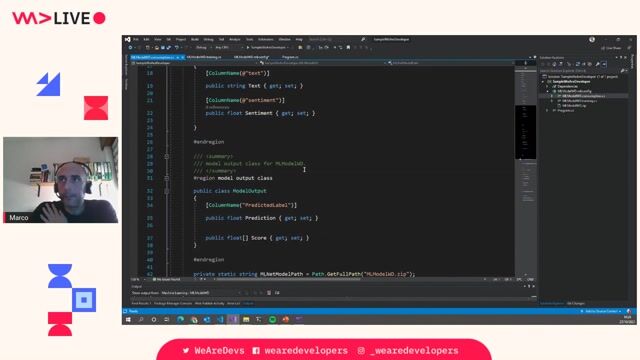Screen dimensions: 640x360
Task: Switch to the Package Manager Console tab
Action: pyautogui.click(x=173, y=304)
